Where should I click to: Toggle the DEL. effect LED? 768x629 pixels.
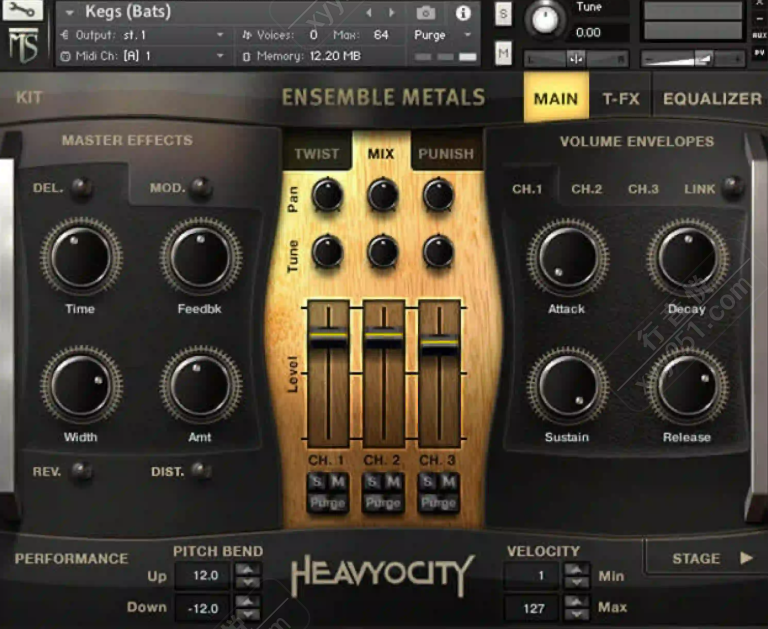[81, 187]
